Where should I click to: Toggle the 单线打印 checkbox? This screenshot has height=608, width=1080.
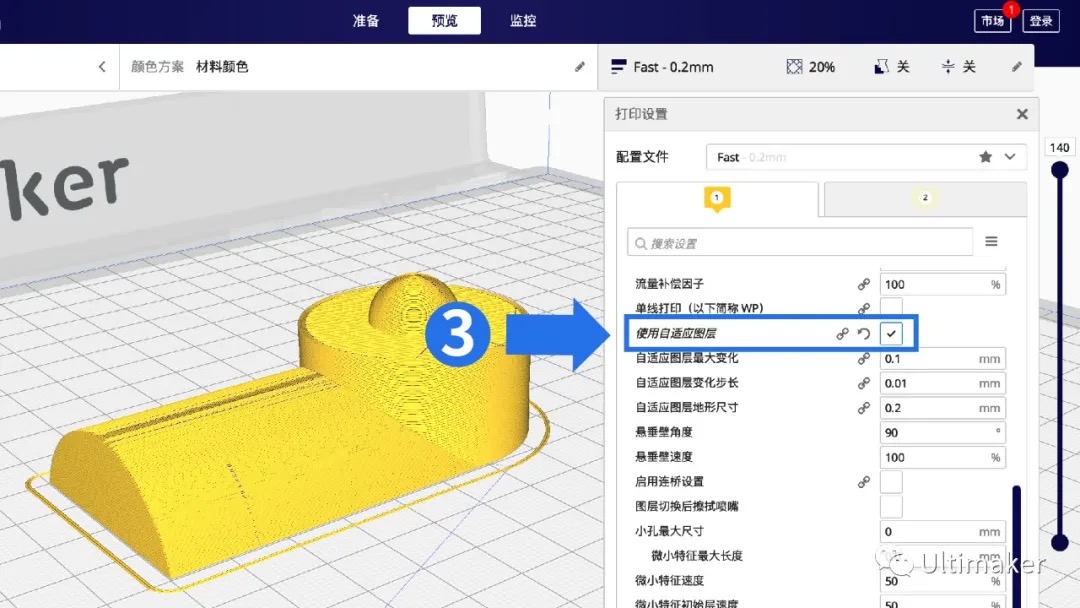tap(891, 306)
